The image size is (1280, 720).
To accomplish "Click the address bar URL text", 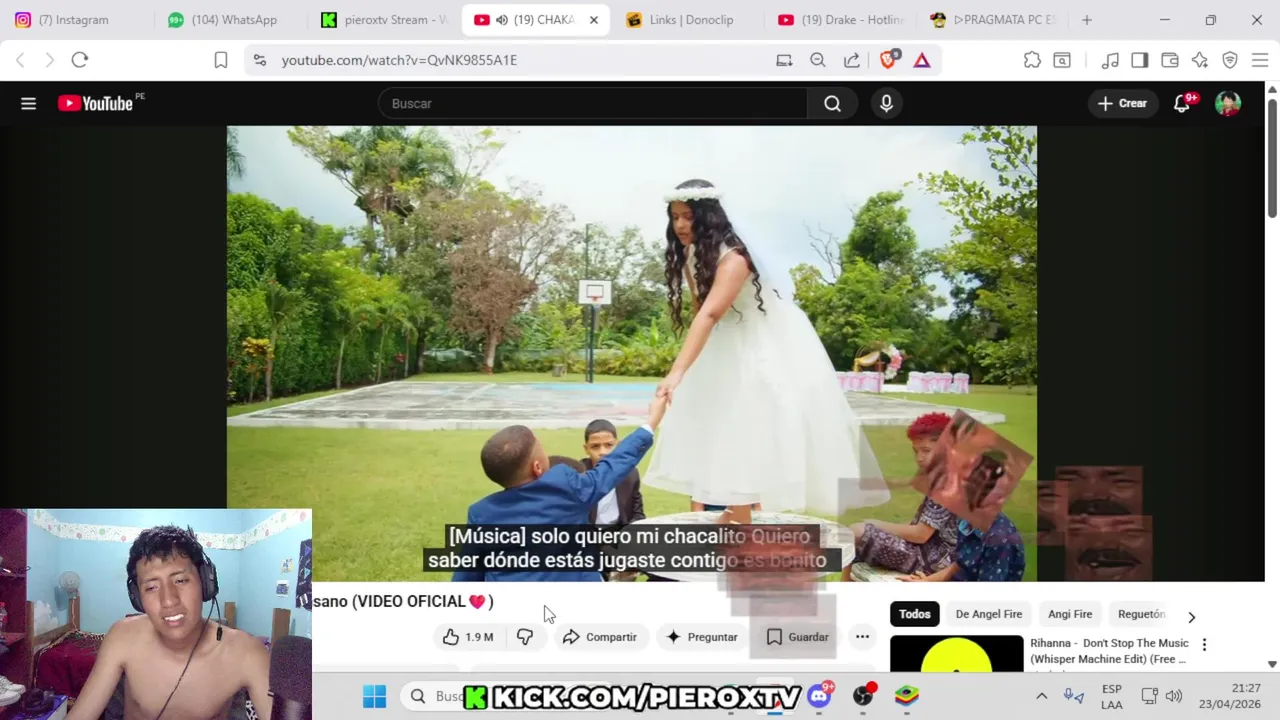I will [x=399, y=60].
